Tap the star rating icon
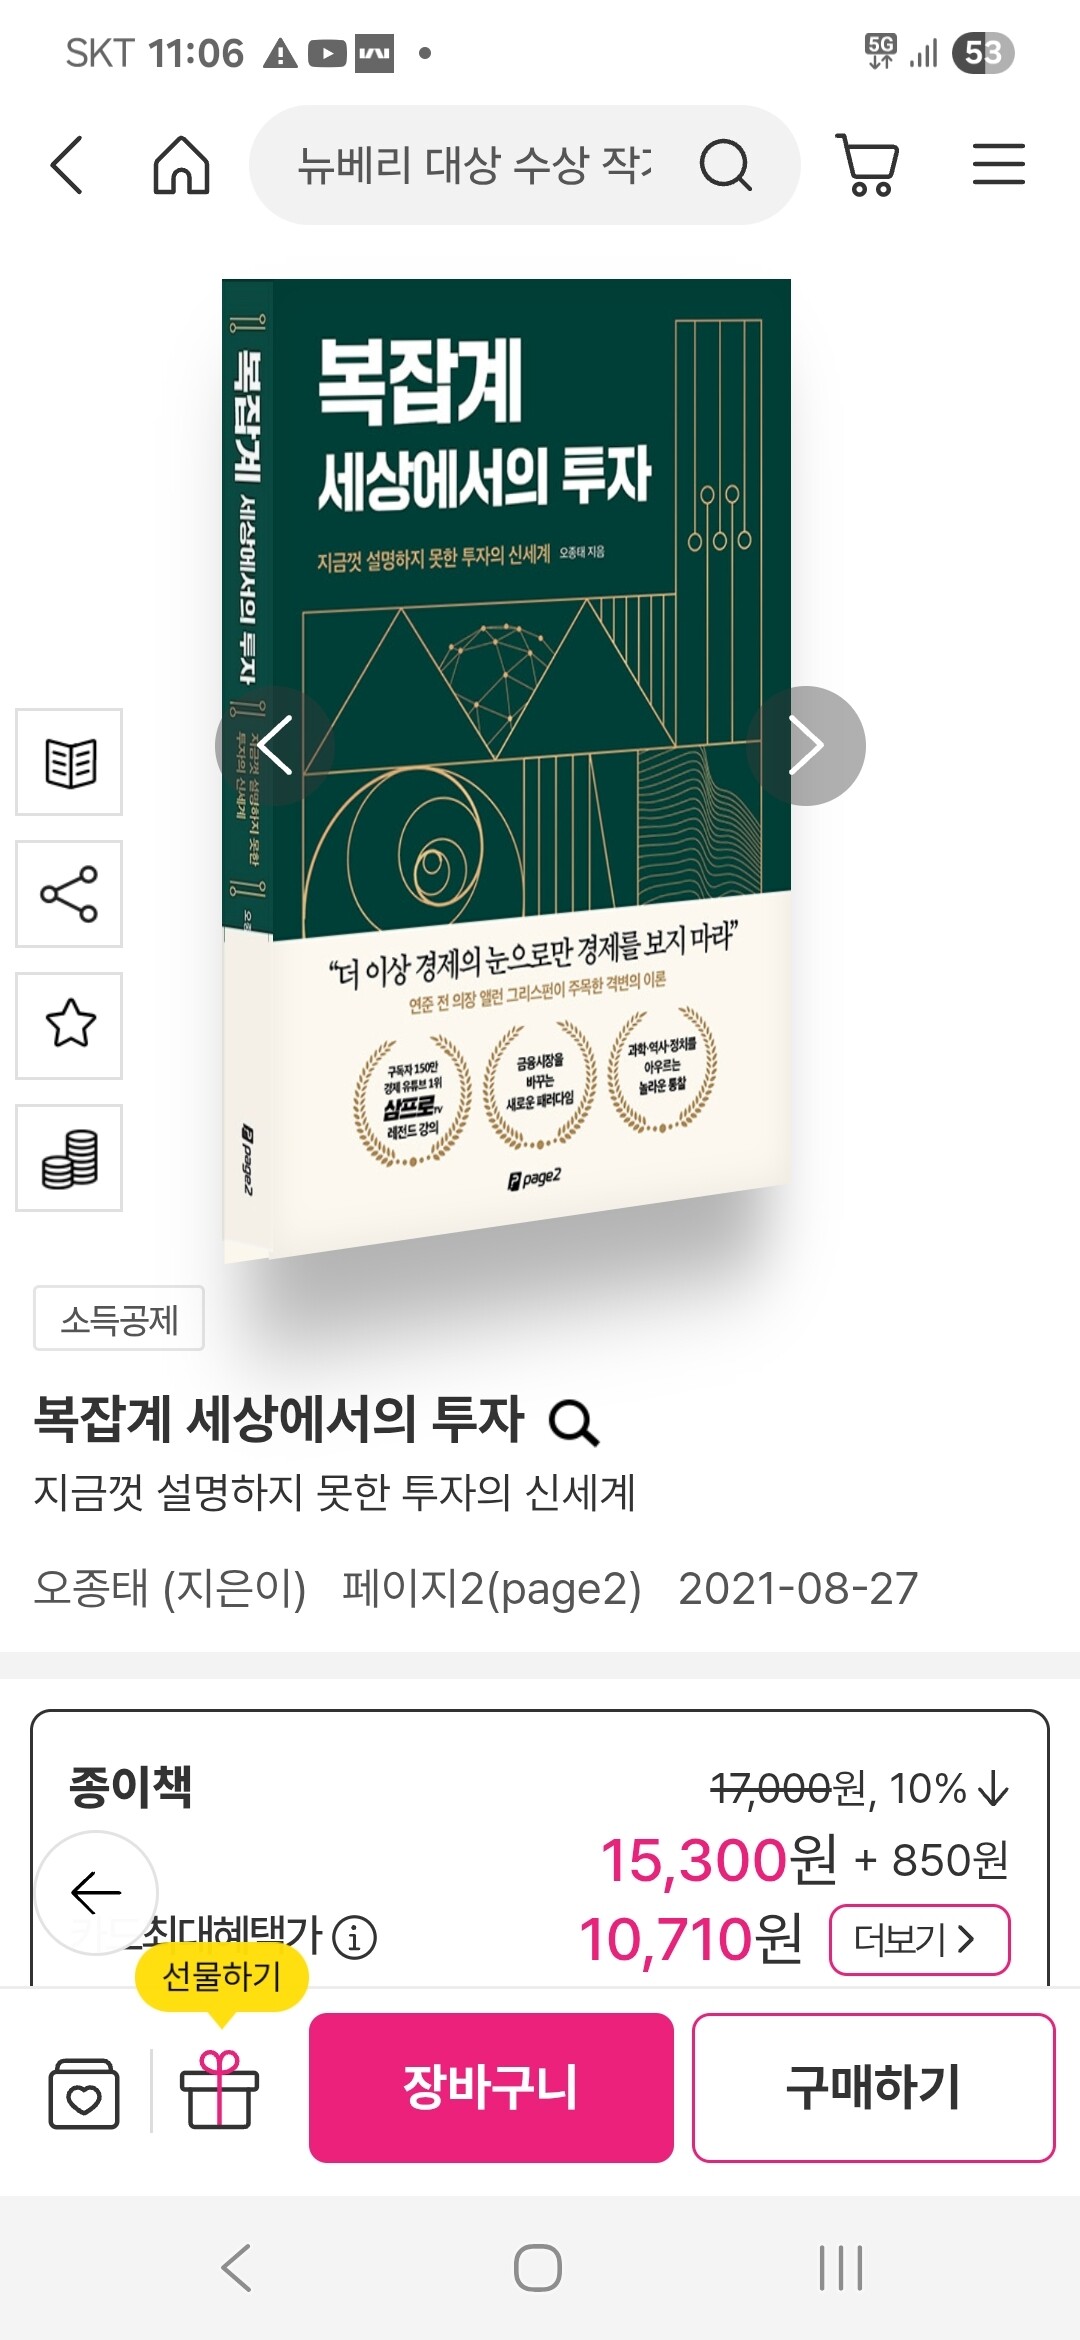Image resolution: width=1080 pixels, height=2340 pixels. [x=69, y=1026]
